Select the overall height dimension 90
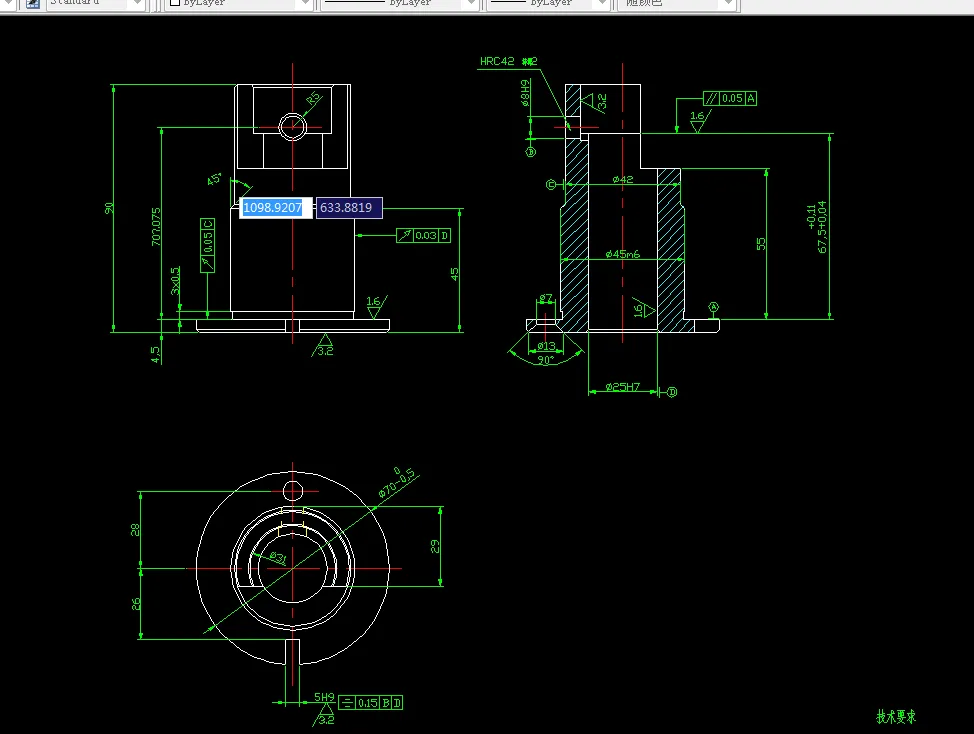The height and width of the screenshot is (734, 974). coord(109,208)
